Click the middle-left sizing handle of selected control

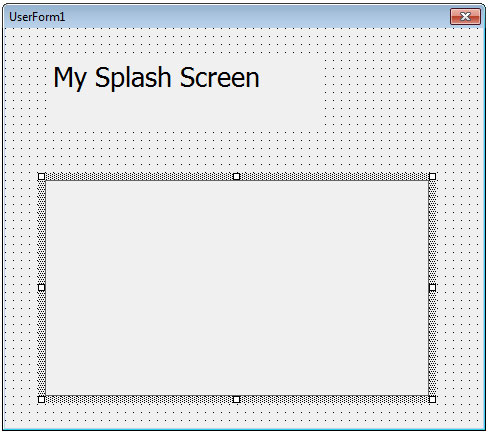(41, 287)
